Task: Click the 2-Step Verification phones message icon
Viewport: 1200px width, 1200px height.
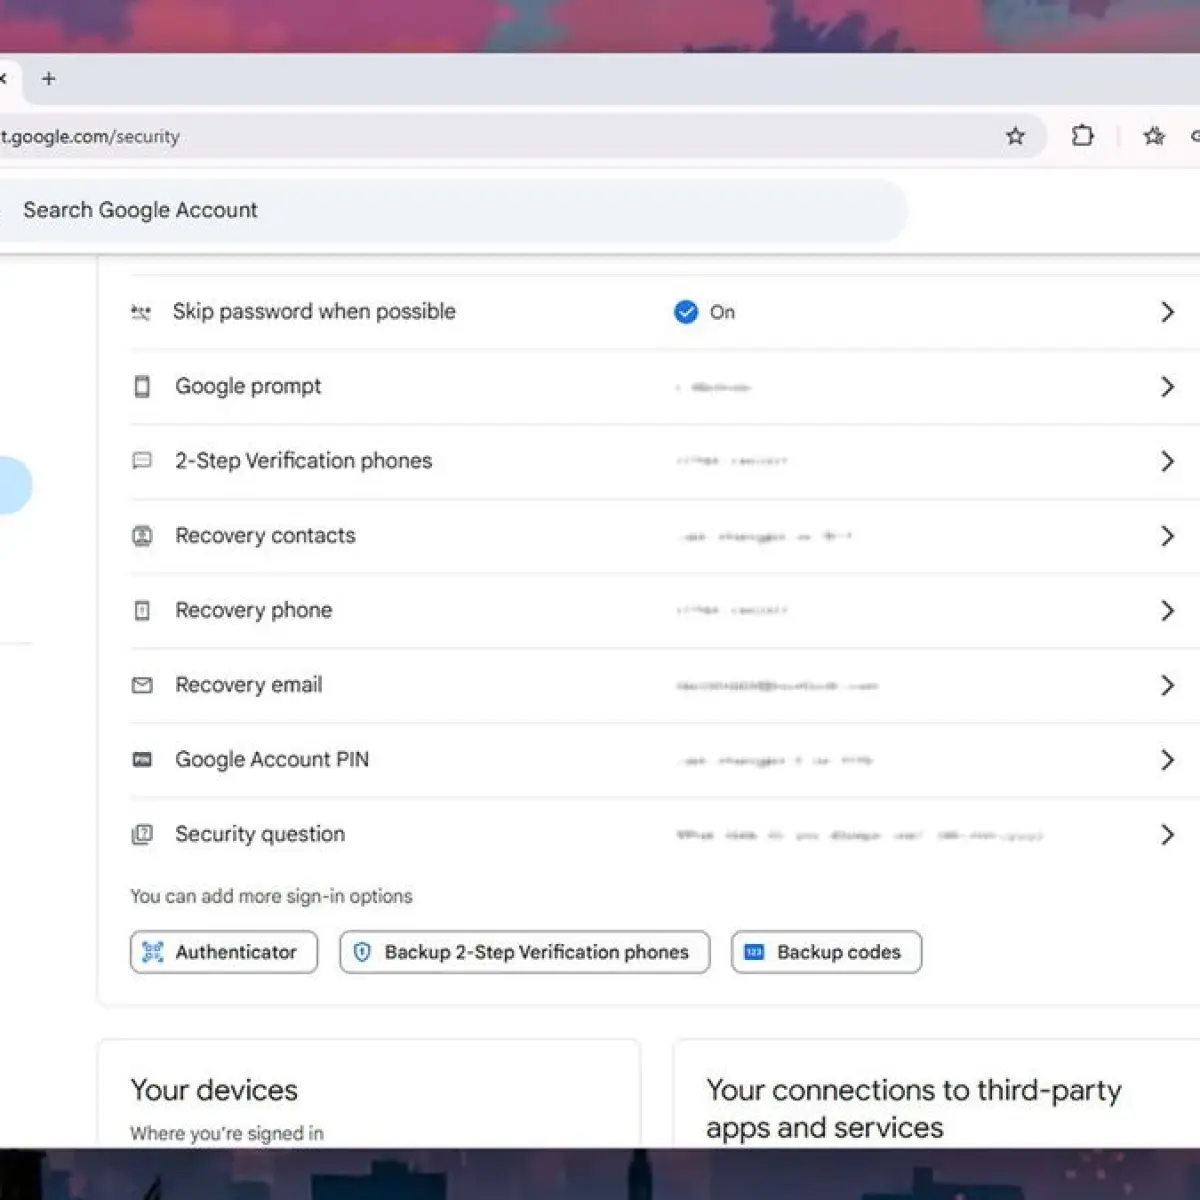Action: 142,461
